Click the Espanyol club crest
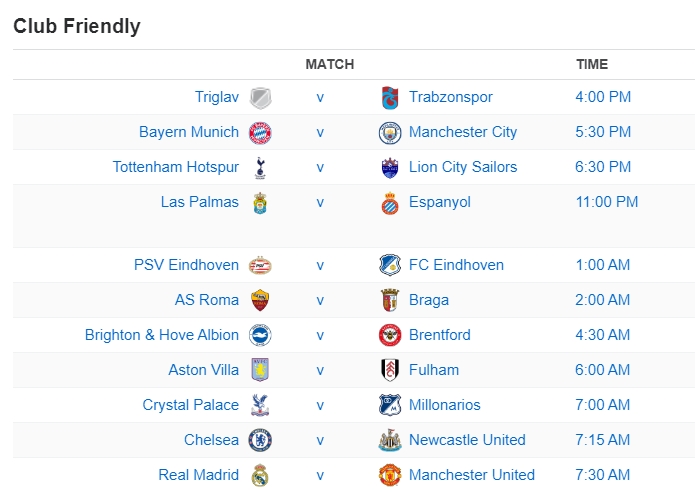695x492 pixels. point(390,203)
